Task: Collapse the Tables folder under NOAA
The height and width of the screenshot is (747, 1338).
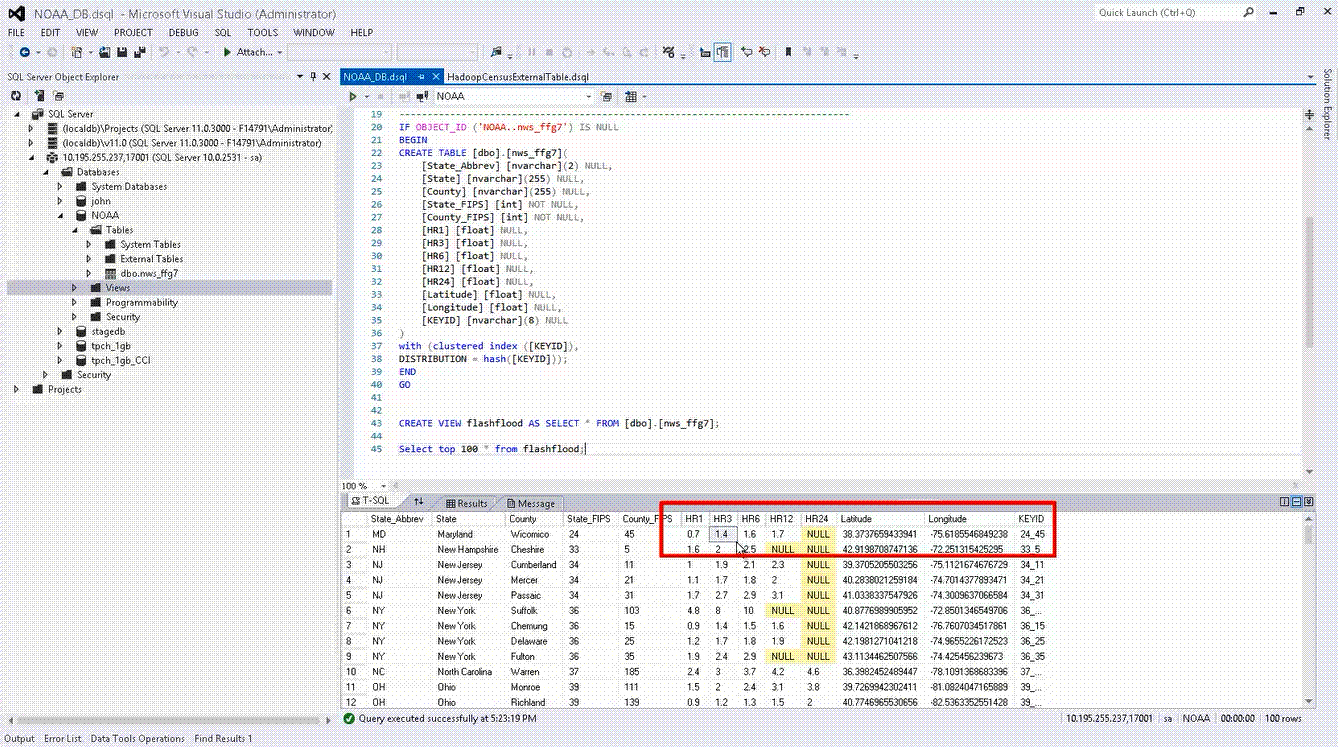Action: (74, 230)
